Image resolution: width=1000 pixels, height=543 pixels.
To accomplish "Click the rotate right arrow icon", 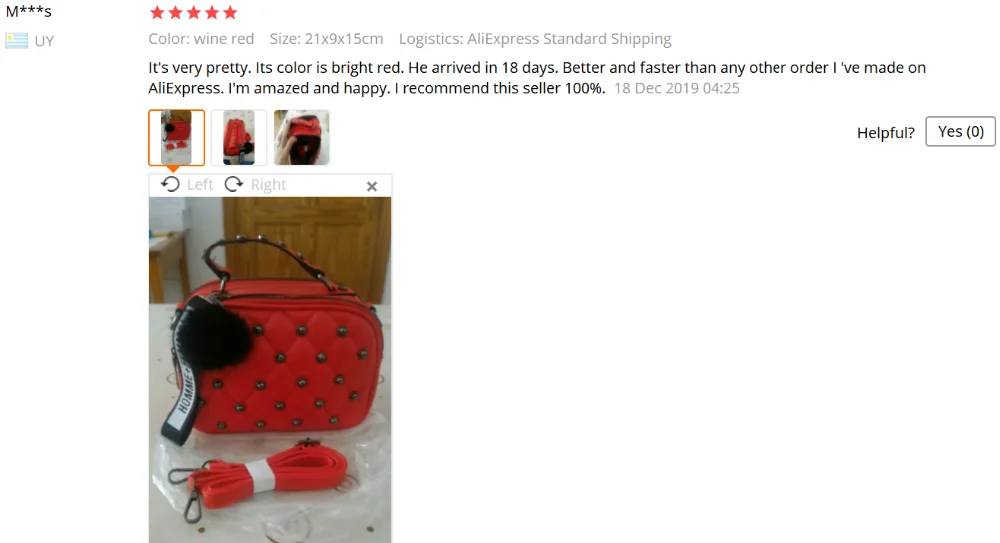I will pyautogui.click(x=234, y=184).
